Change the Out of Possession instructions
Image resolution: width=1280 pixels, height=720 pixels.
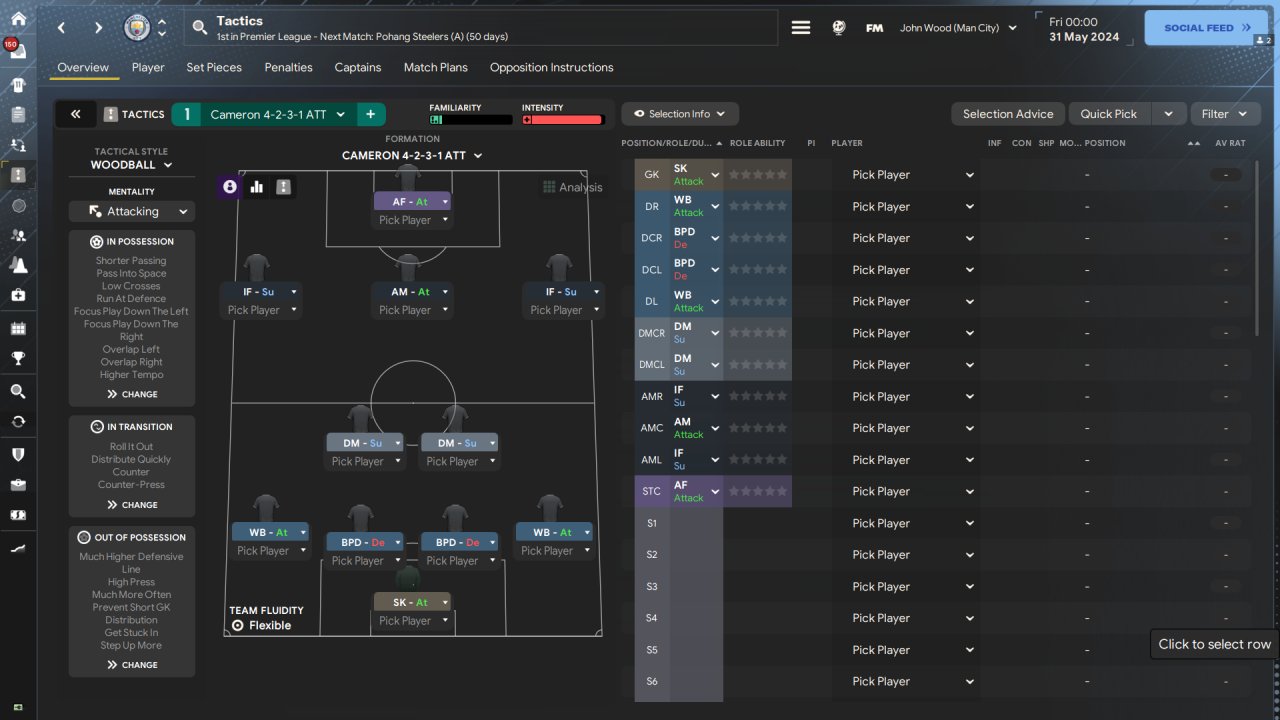coord(132,665)
